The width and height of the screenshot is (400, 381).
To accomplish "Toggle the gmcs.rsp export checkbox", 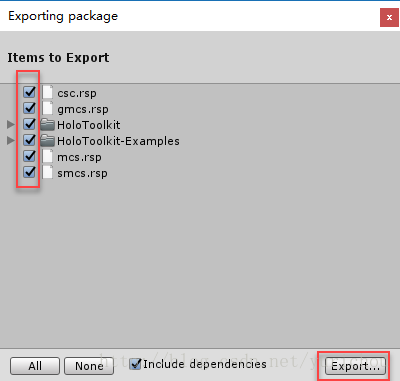I will point(29,108).
